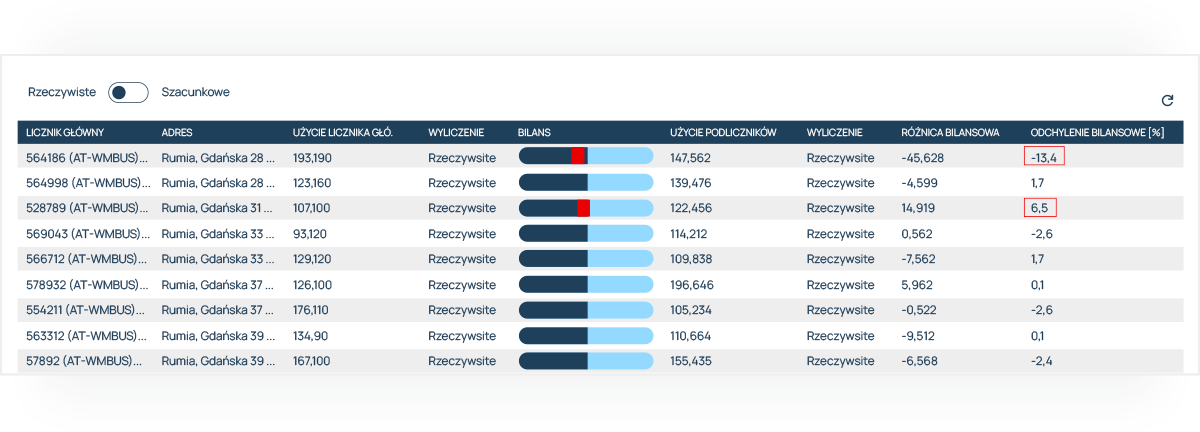Click the refresh icon above the table

[1167, 100]
